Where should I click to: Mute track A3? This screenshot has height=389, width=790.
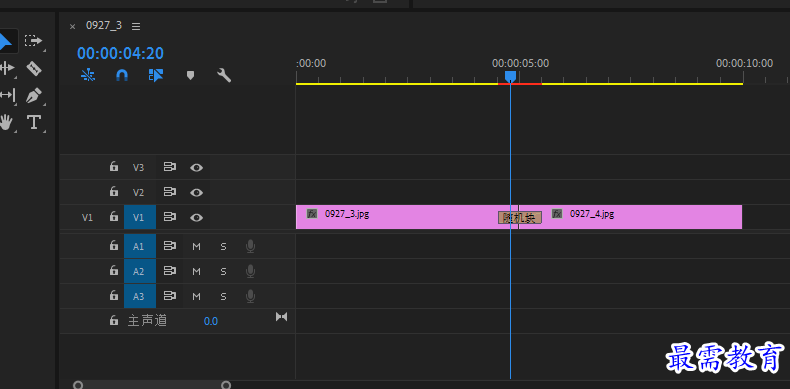[x=196, y=296]
